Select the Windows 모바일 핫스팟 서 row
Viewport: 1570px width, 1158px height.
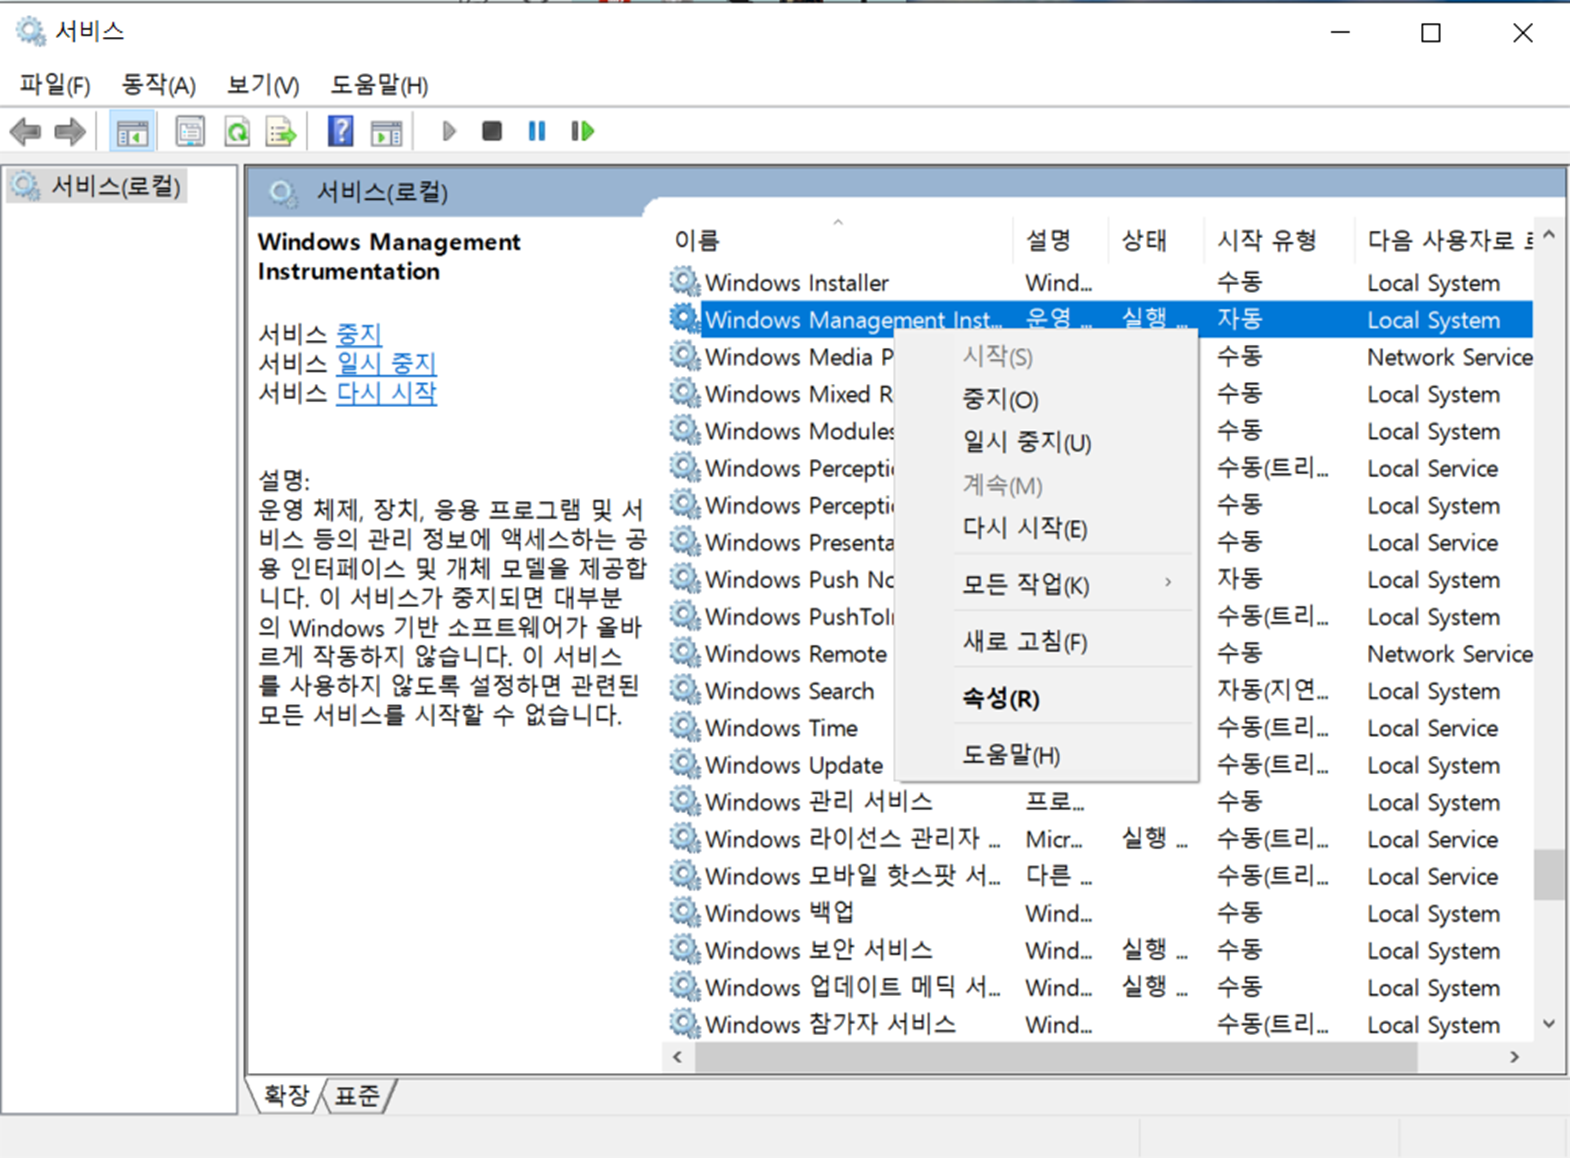(x=1100, y=875)
